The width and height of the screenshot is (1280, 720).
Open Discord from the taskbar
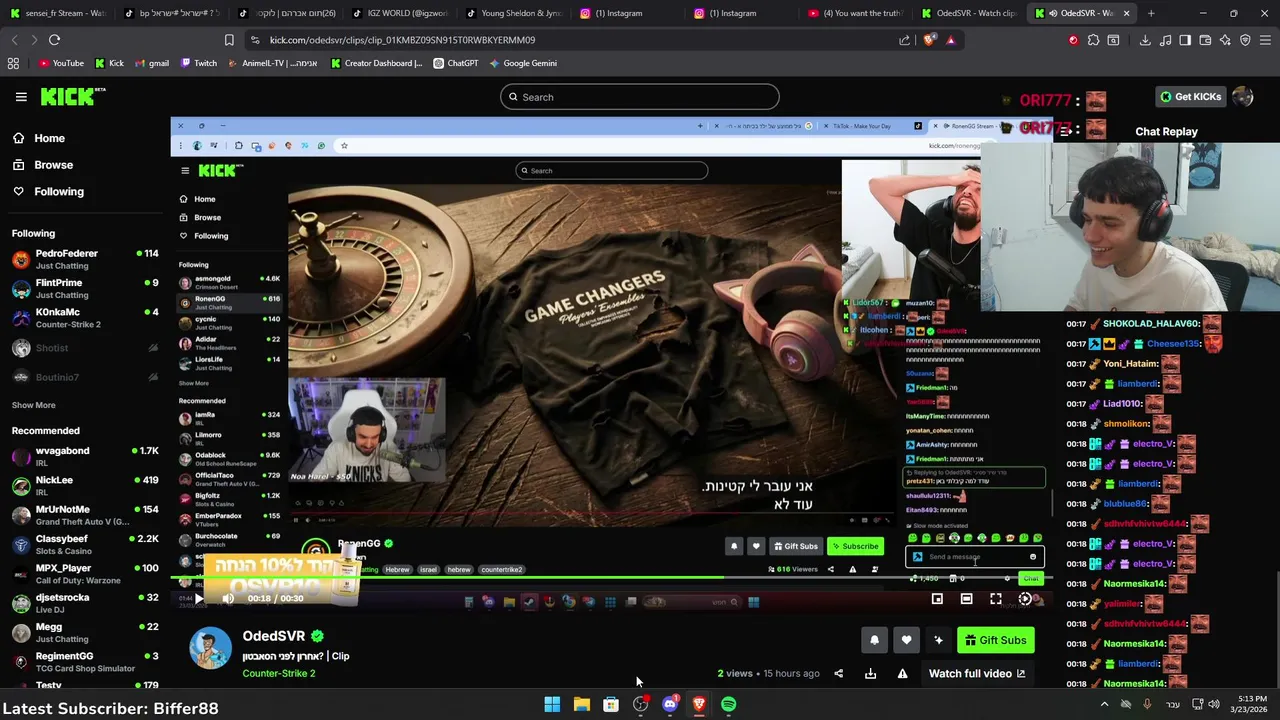(x=669, y=705)
